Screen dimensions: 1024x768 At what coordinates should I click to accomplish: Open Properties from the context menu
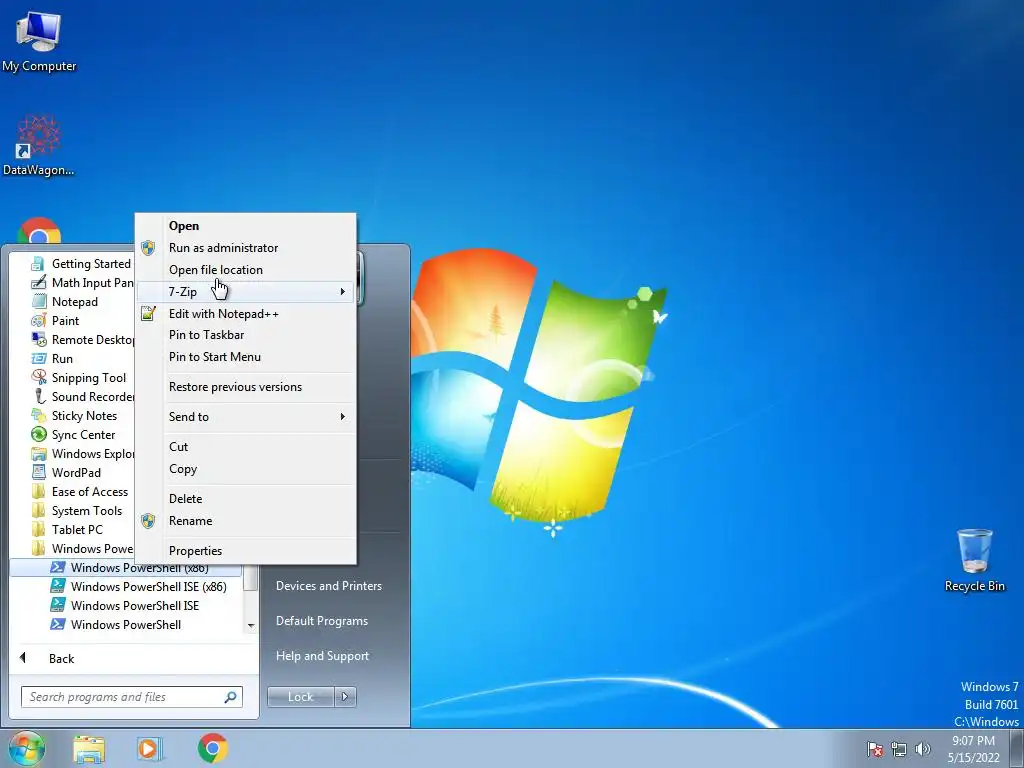tap(246, 551)
